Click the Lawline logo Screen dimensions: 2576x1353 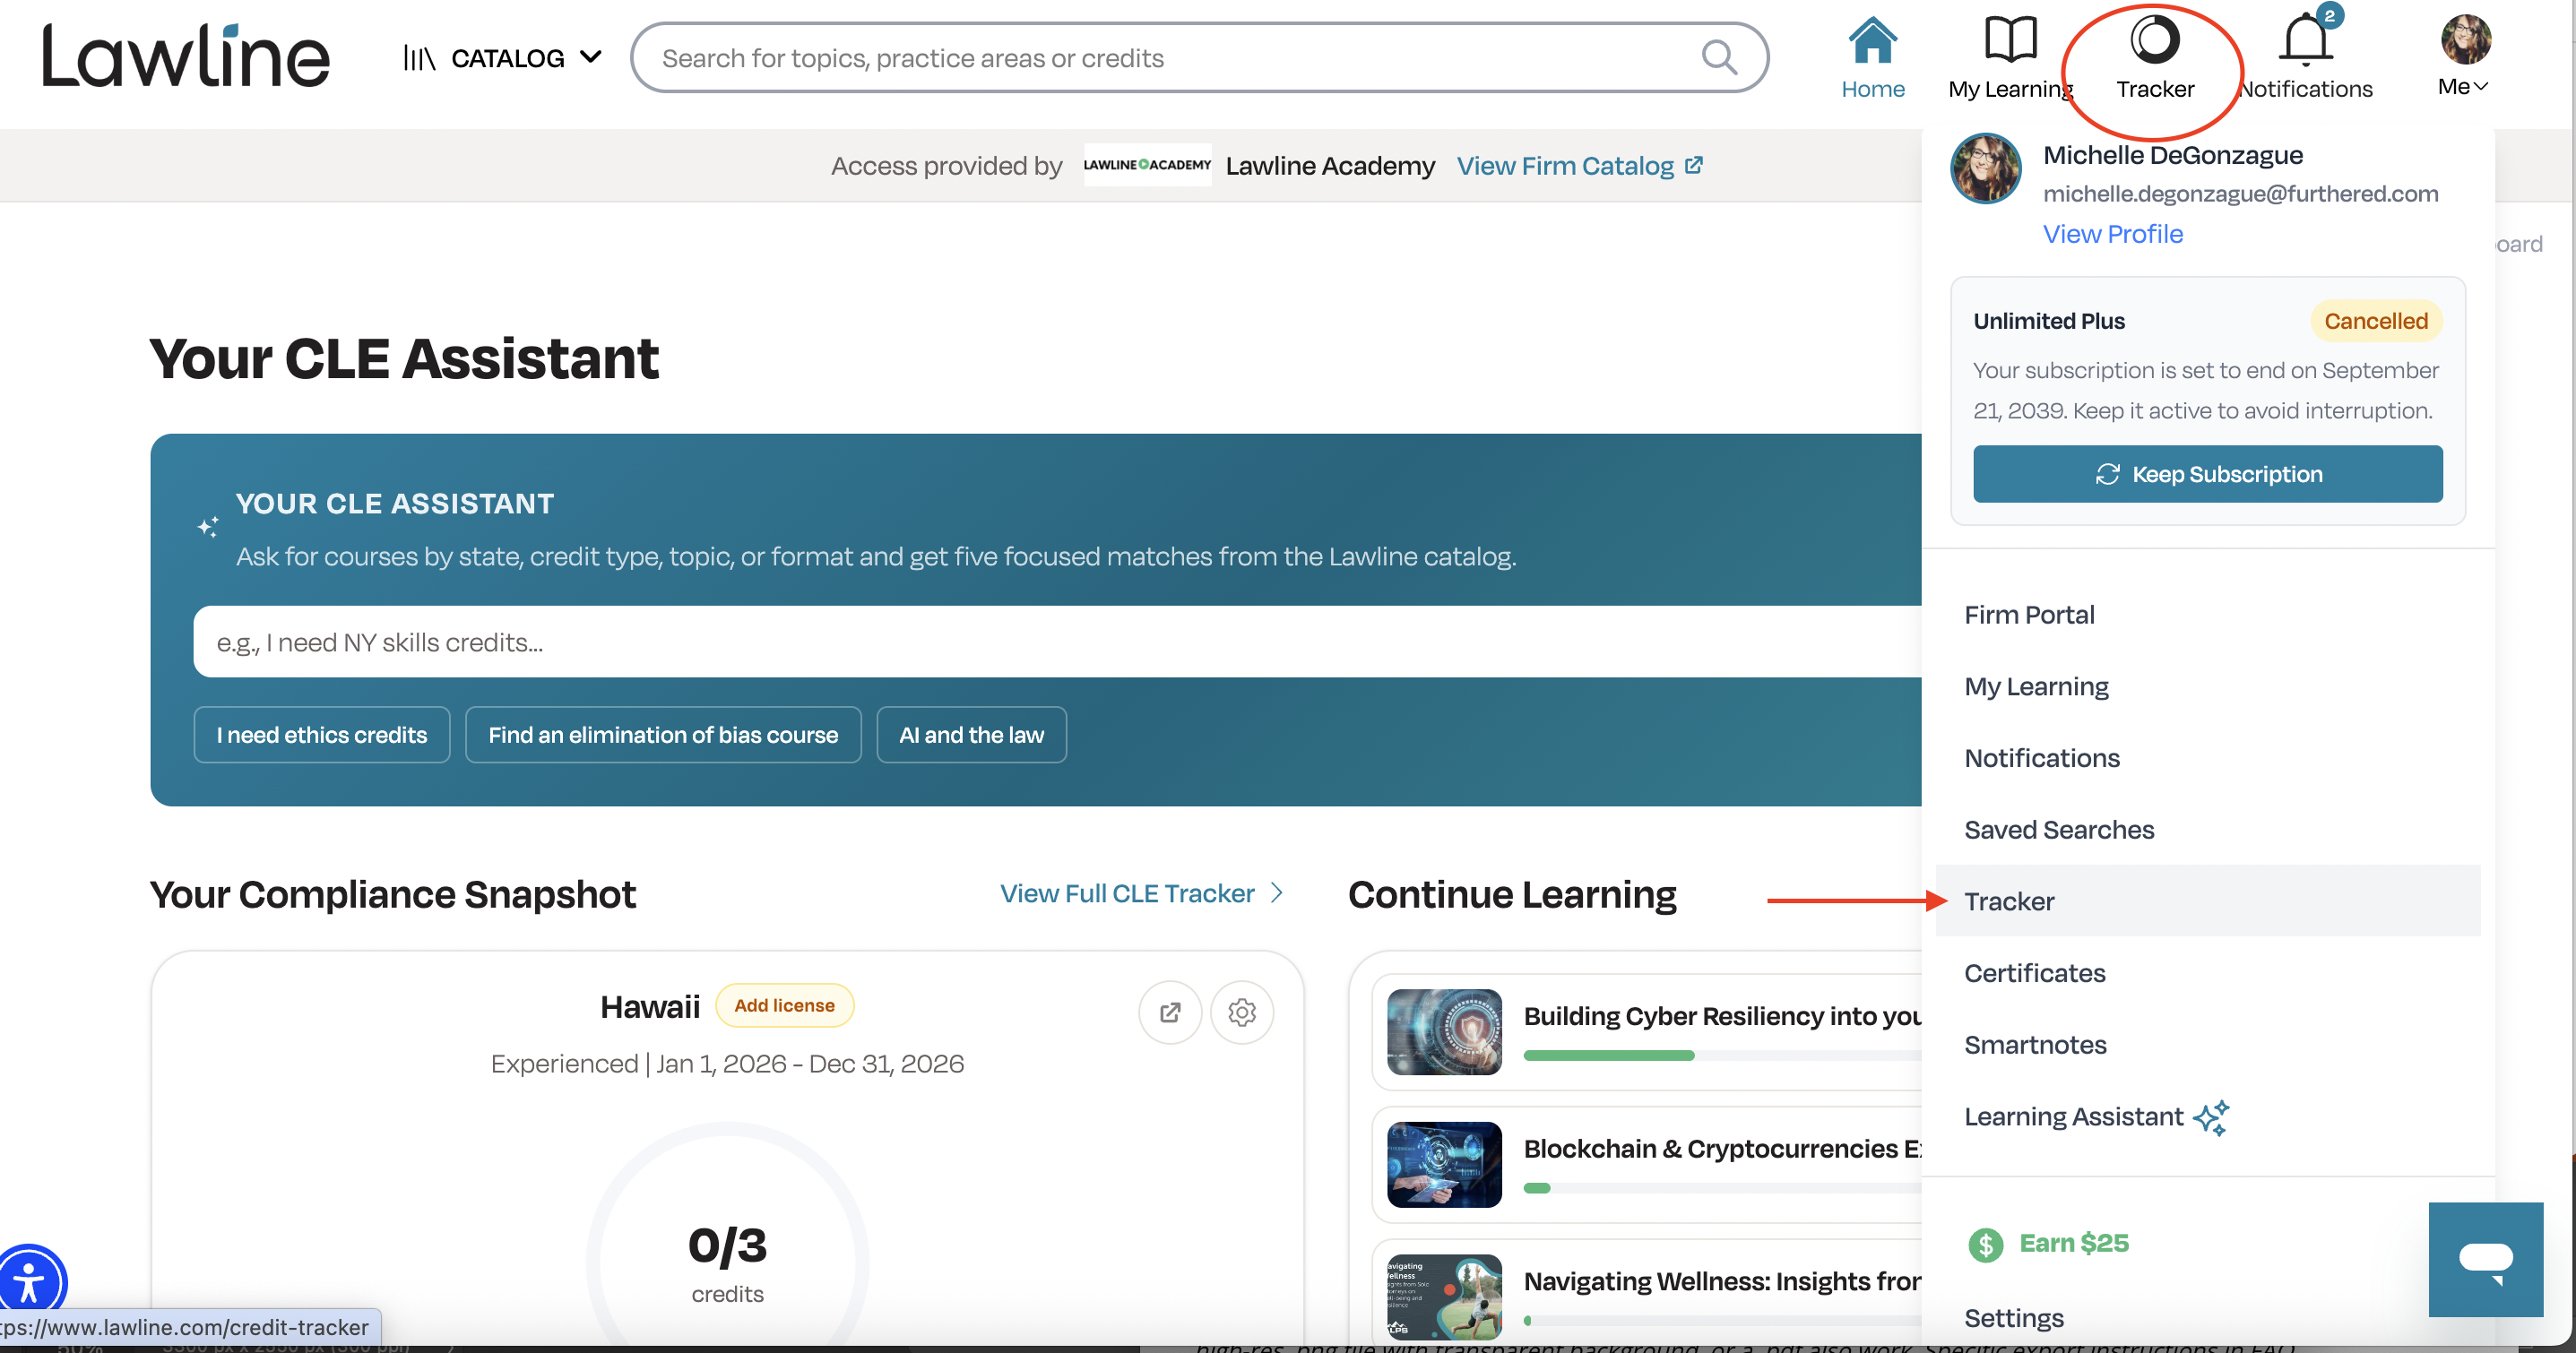[x=186, y=56]
